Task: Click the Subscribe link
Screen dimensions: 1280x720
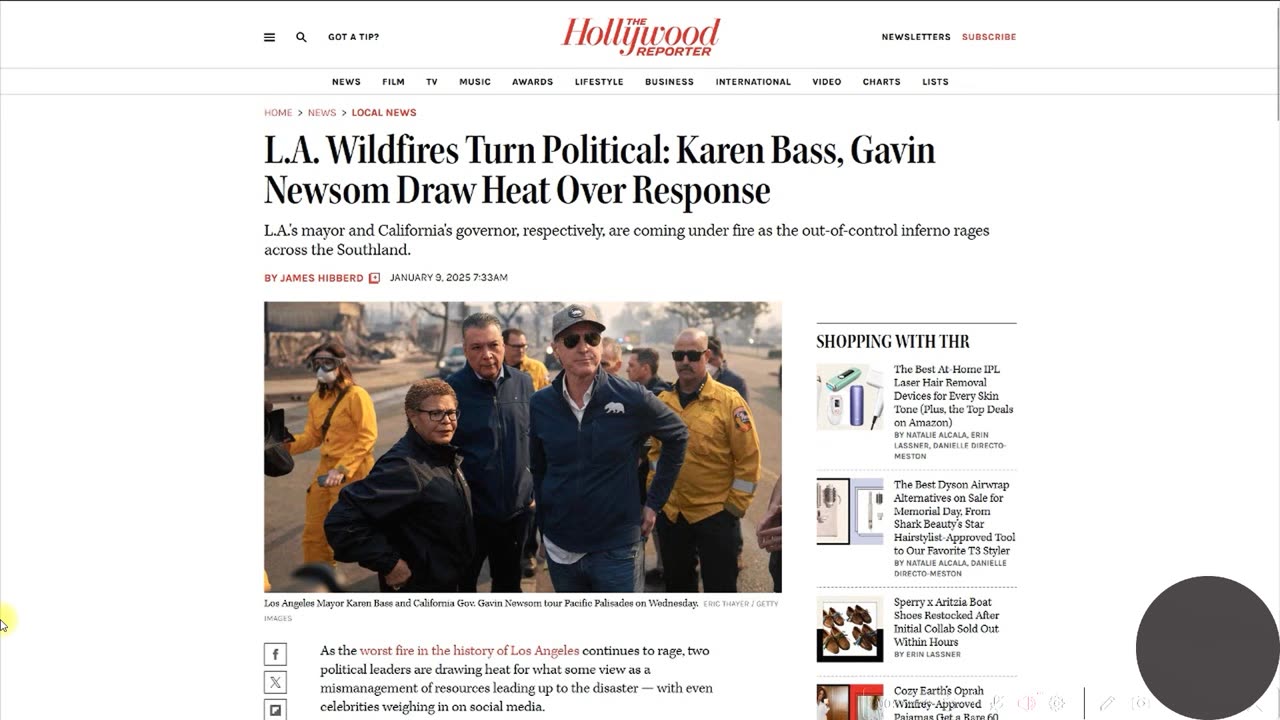Action: click(989, 37)
